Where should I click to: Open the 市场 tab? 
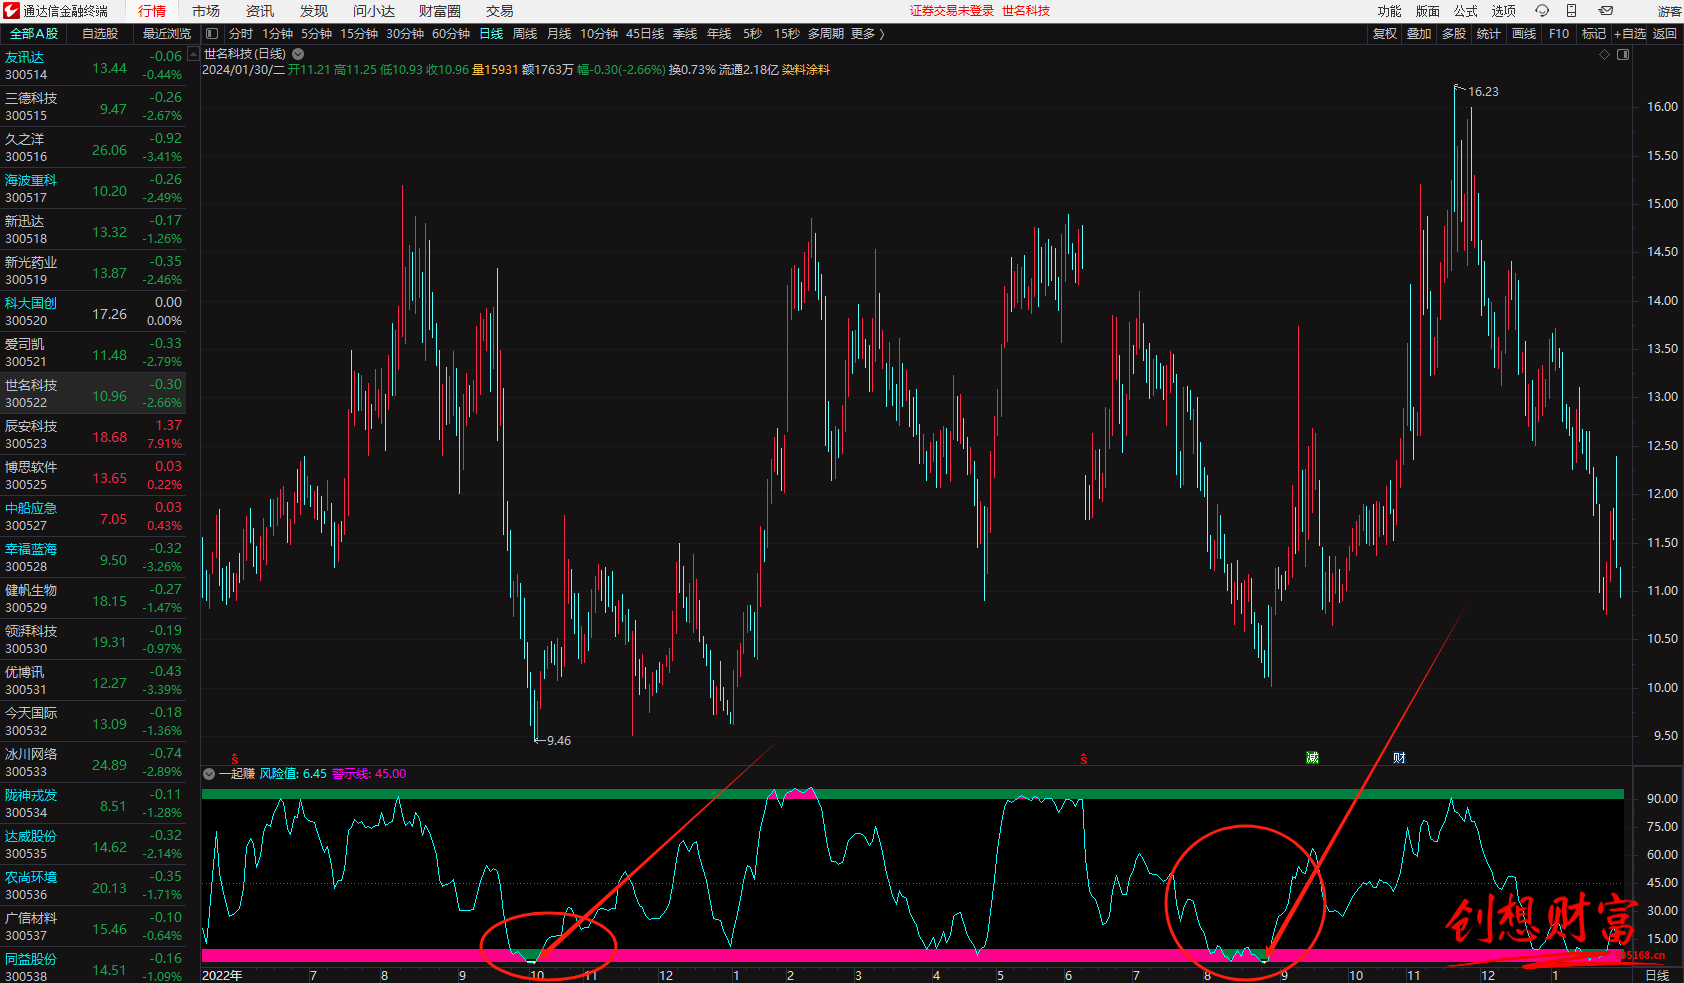click(206, 11)
